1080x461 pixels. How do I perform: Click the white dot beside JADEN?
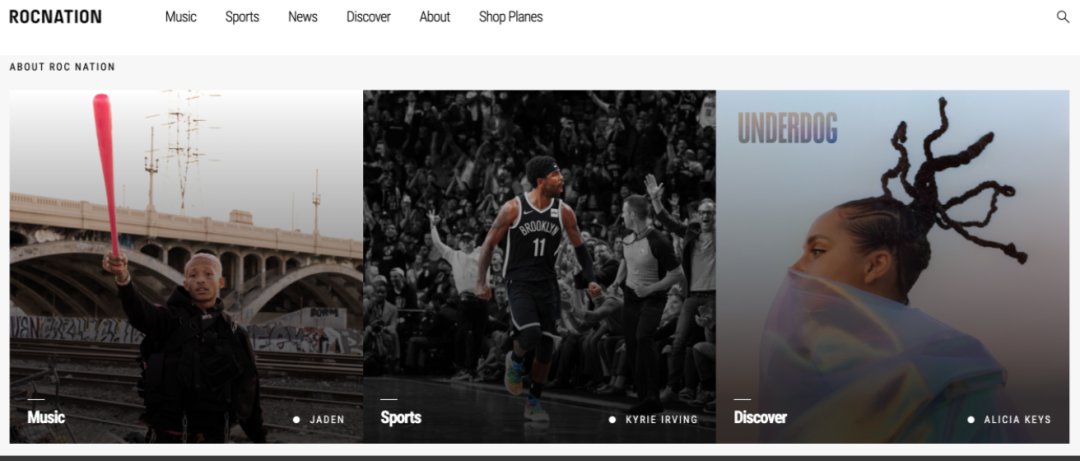tap(296, 420)
